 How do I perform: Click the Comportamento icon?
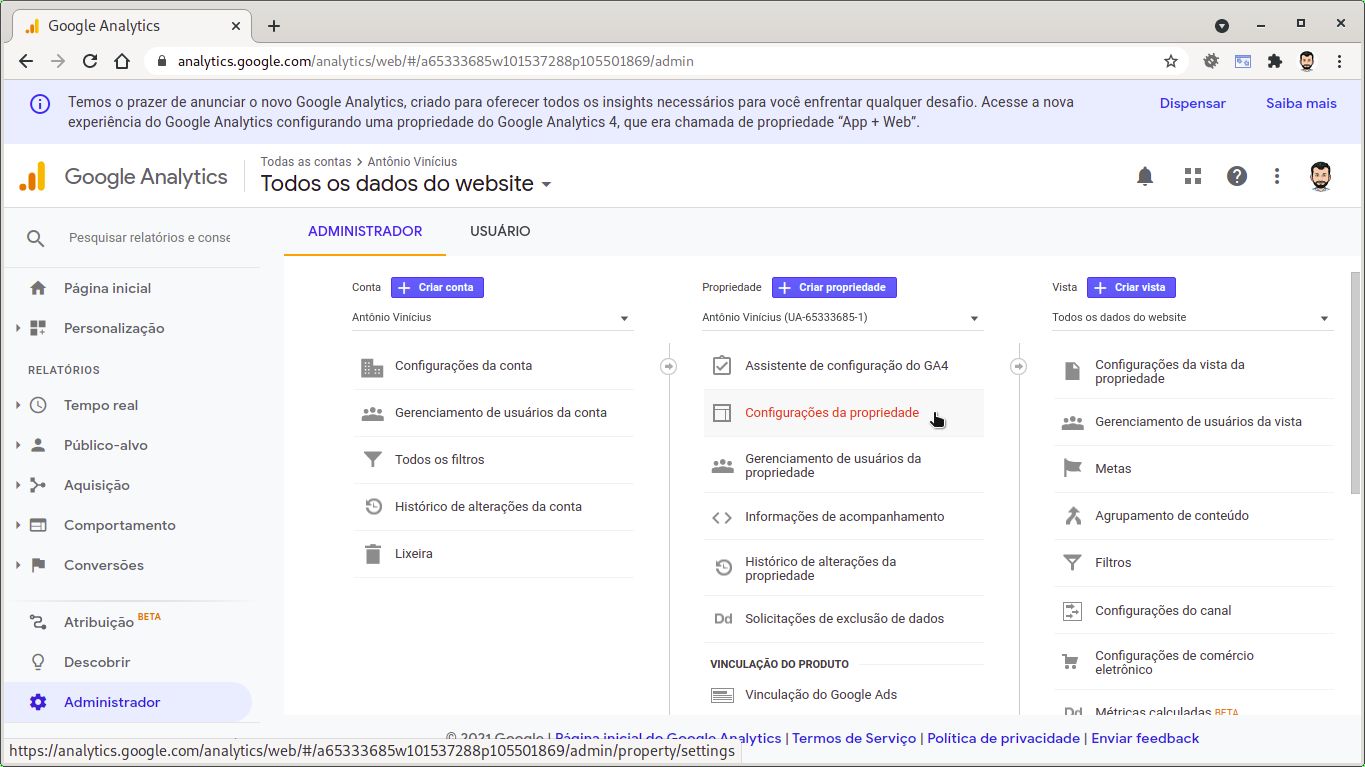click(38, 525)
